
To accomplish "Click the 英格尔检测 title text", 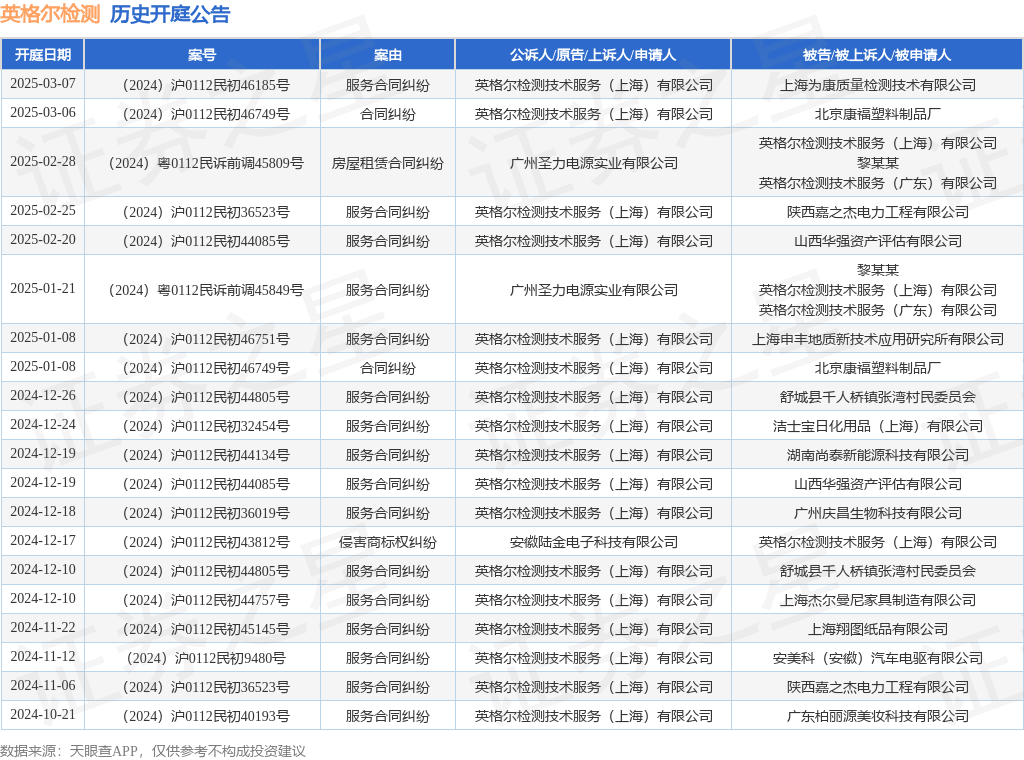I will (x=50, y=14).
